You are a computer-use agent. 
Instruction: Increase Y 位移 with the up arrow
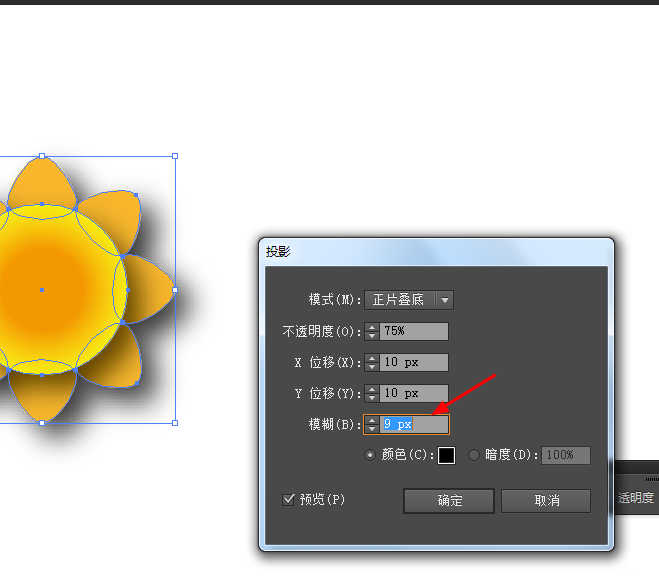point(372,389)
